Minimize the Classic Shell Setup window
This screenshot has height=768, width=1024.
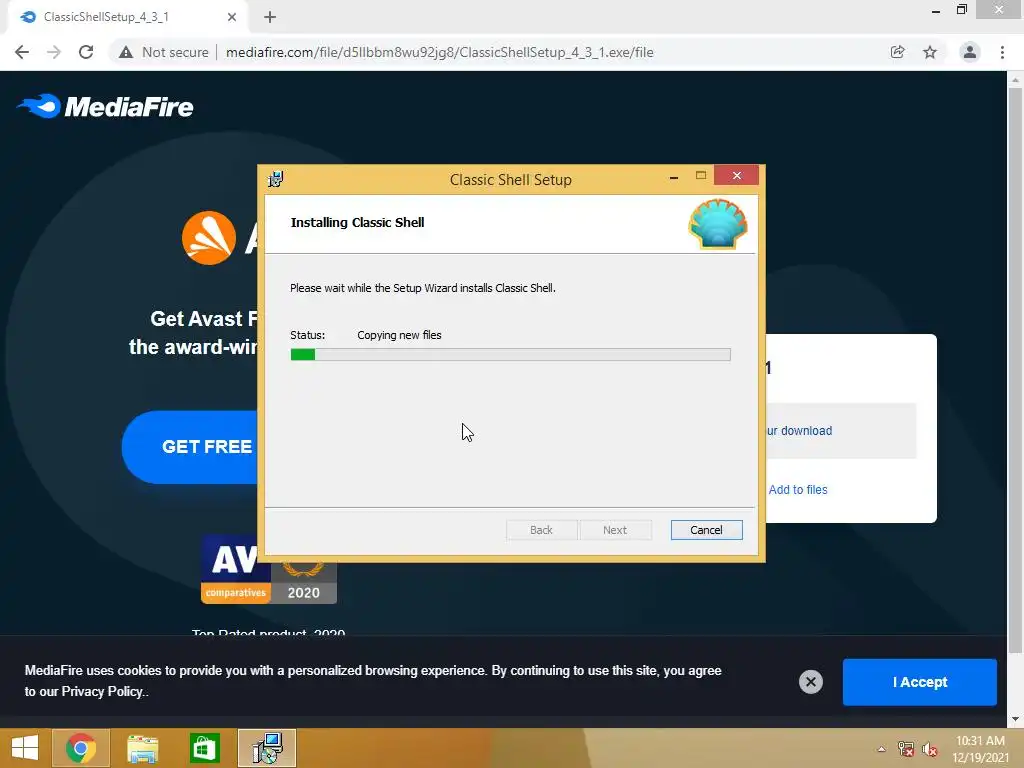tap(674, 176)
